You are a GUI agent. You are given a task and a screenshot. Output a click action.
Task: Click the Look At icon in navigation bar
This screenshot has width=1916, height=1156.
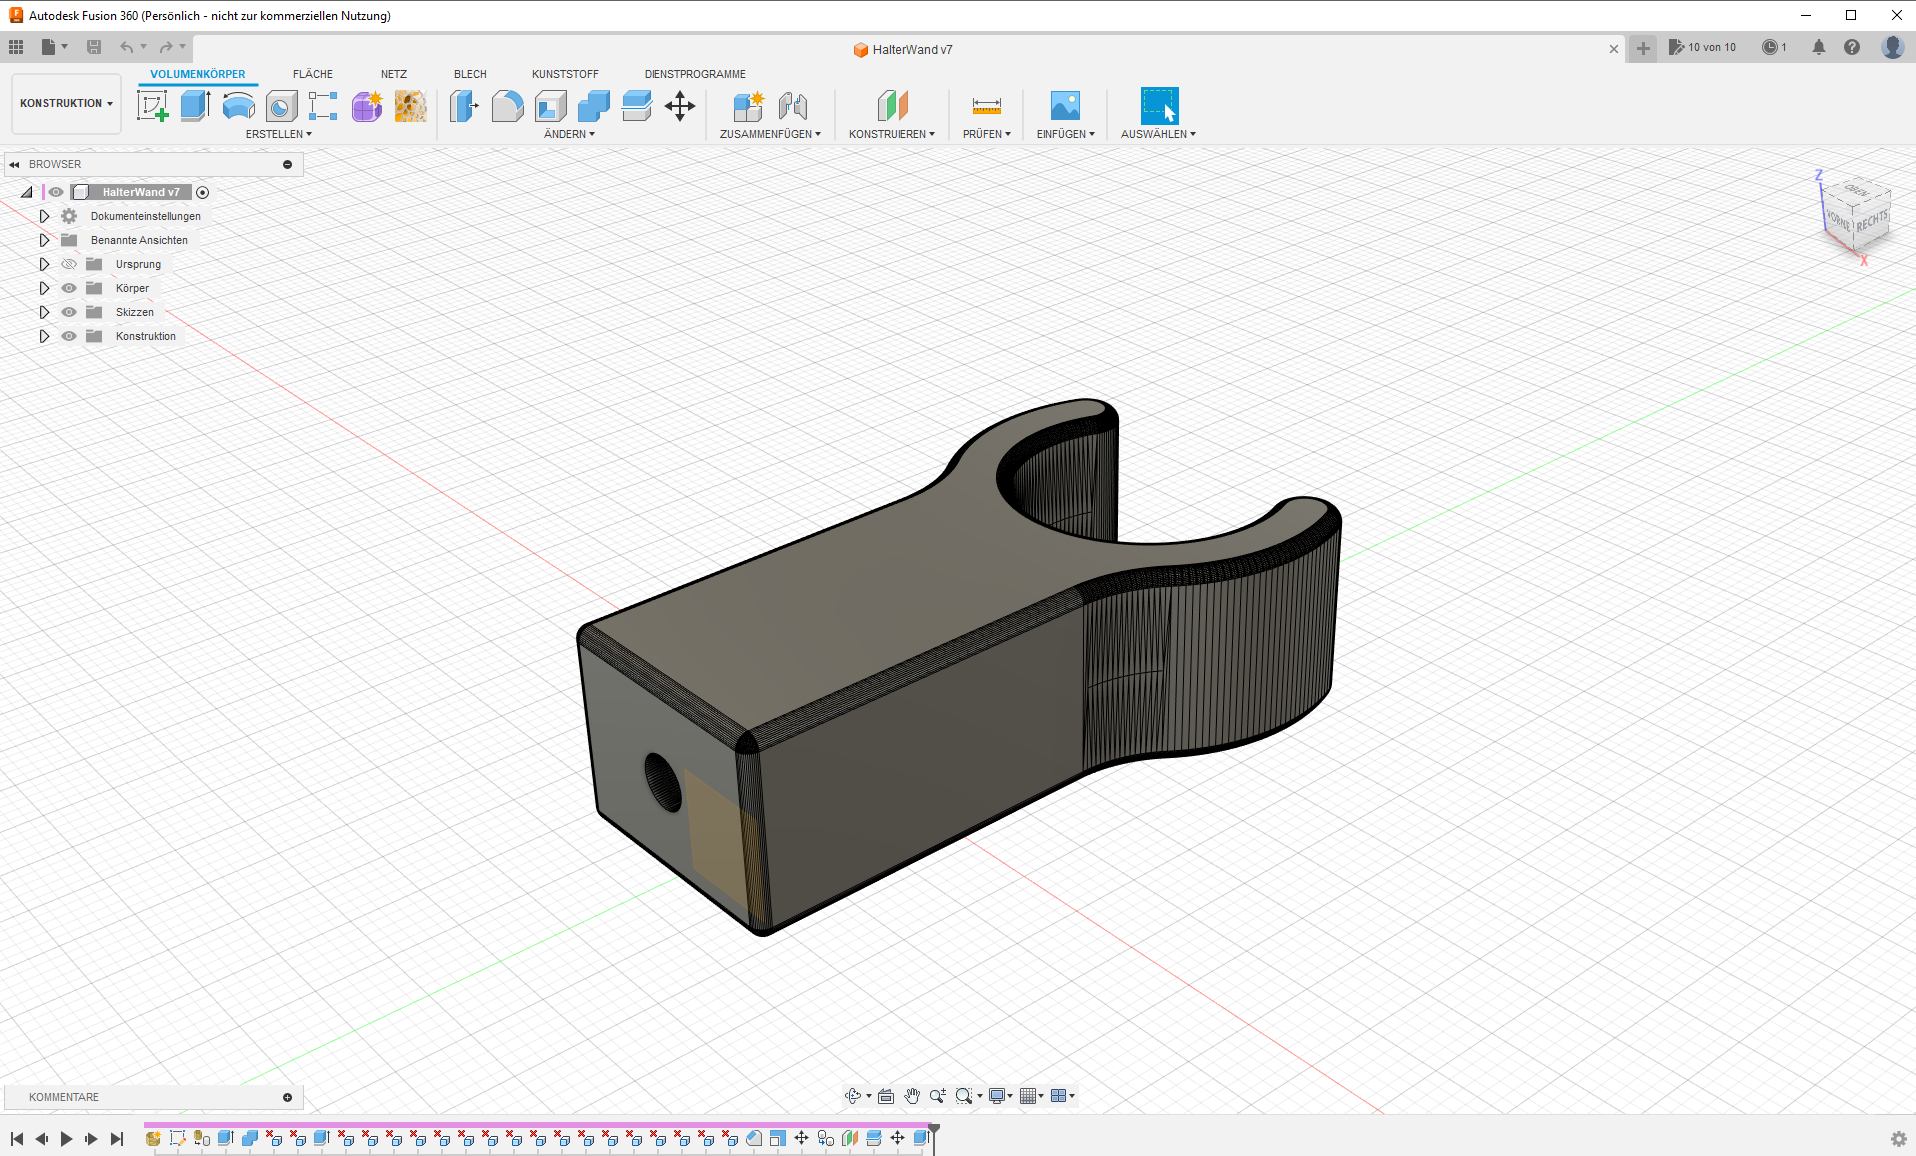886,1096
